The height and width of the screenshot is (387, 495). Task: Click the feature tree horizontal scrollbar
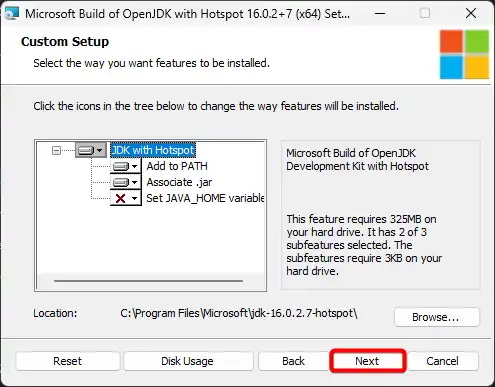pyautogui.click(x=148, y=281)
